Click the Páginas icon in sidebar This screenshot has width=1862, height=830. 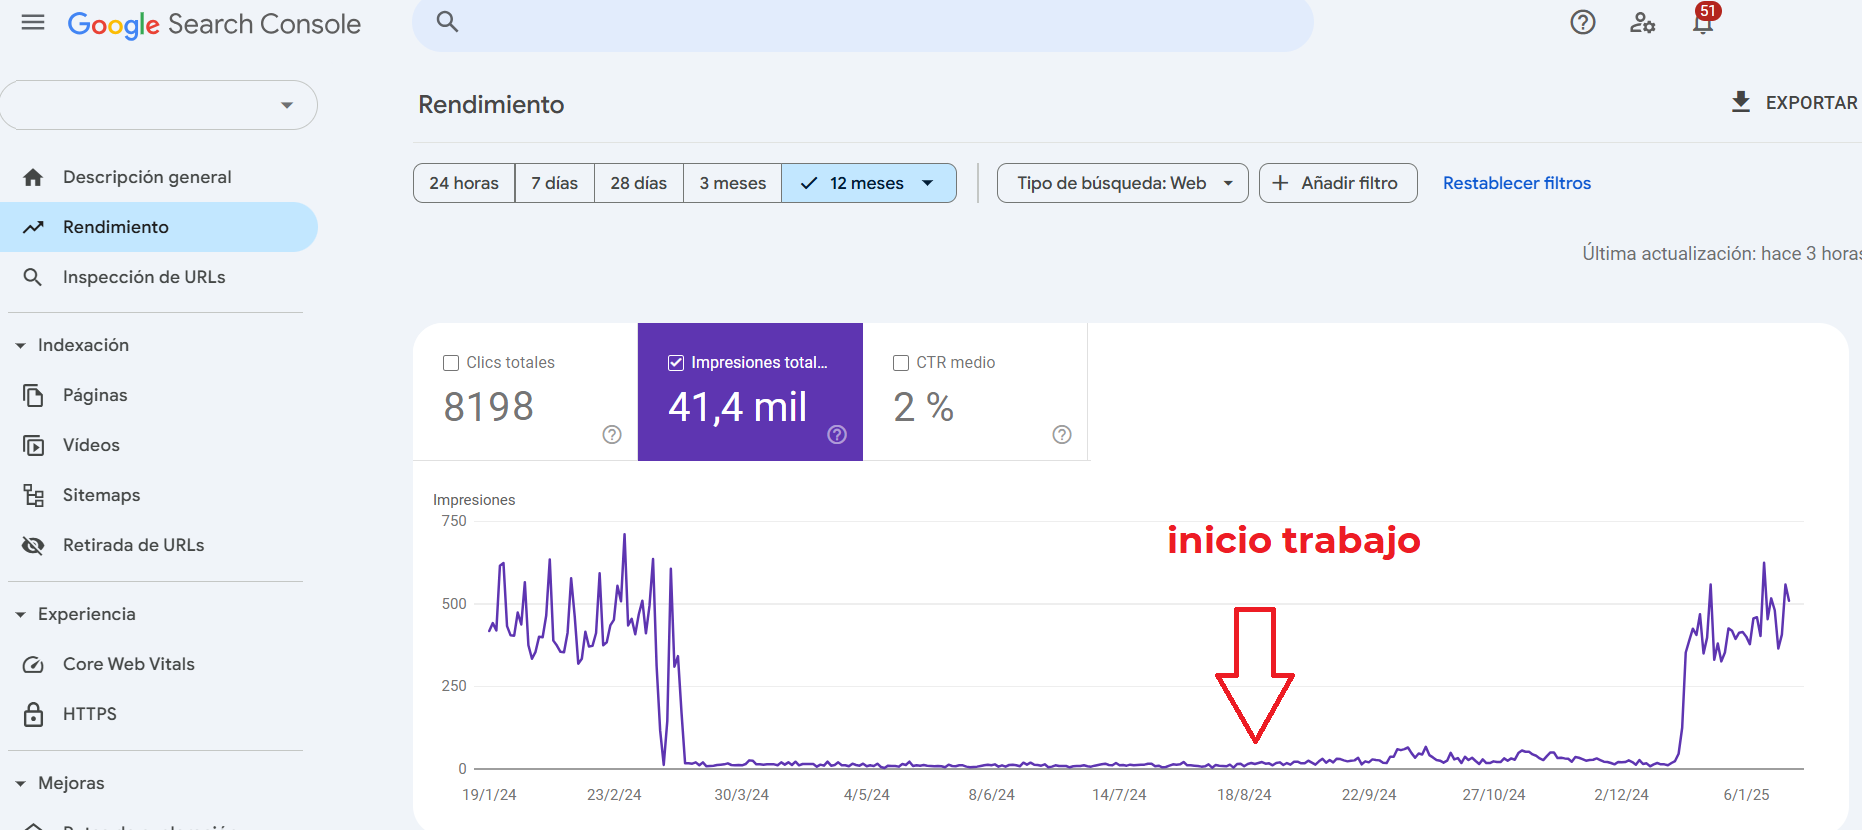[33, 395]
